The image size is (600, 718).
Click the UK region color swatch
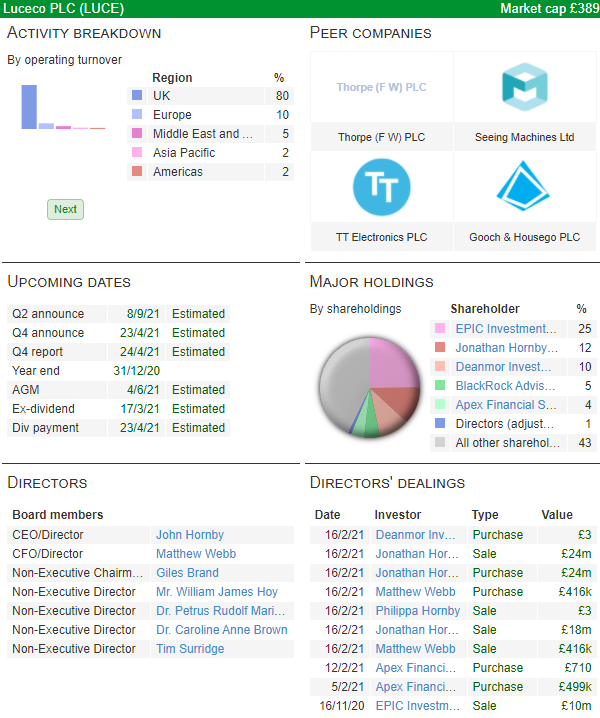(137, 95)
